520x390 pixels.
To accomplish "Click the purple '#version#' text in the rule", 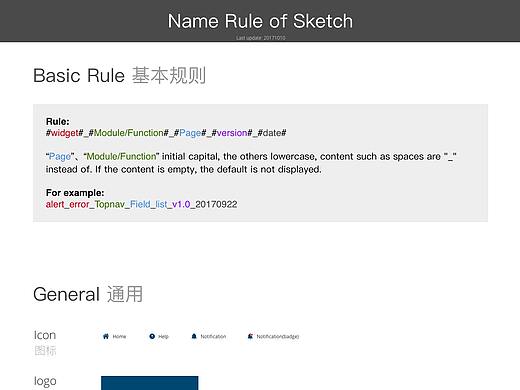I will coord(232,133).
